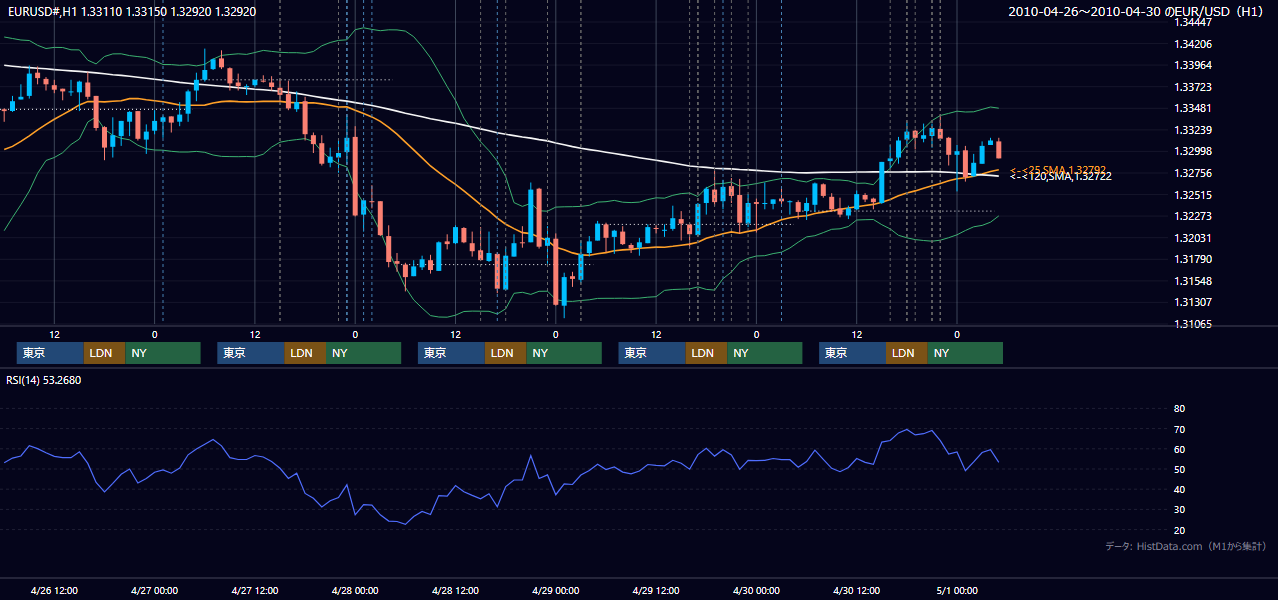Screen dimensions: 1278x600
Task: Select price axis value 1.31548
Action: [1193, 281]
